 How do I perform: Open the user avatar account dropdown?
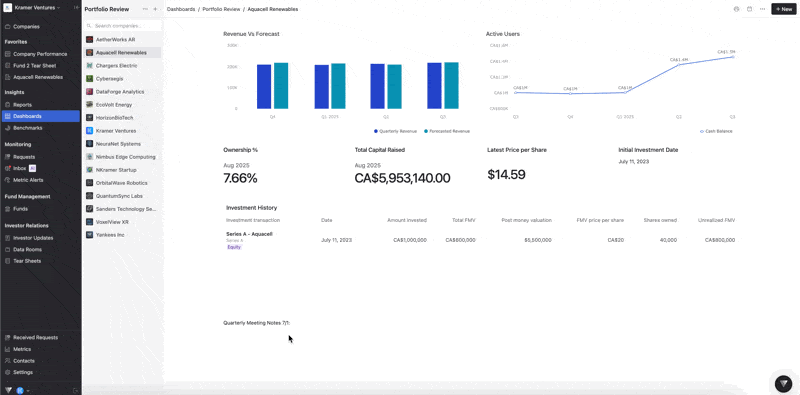pos(23,390)
